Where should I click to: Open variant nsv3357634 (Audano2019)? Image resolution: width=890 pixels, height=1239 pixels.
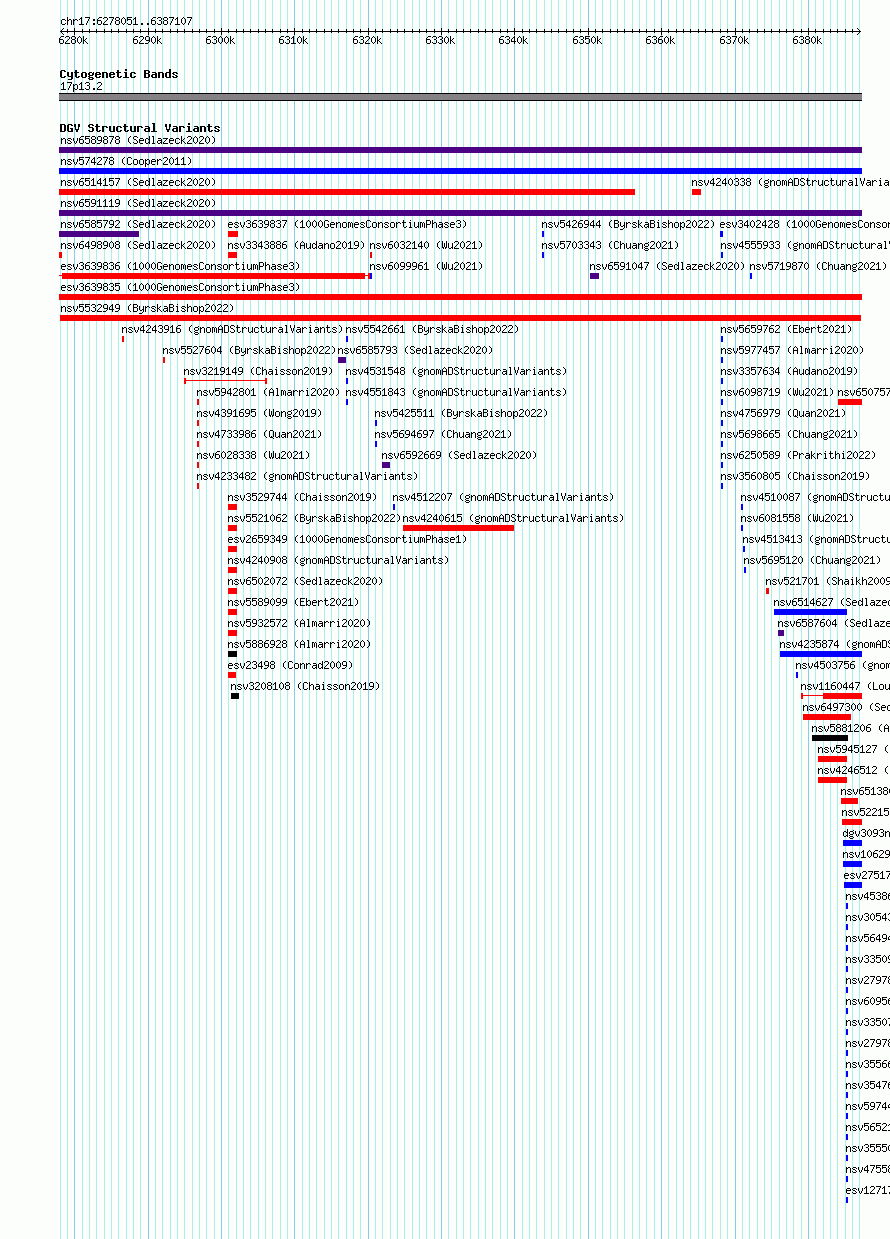pos(789,371)
